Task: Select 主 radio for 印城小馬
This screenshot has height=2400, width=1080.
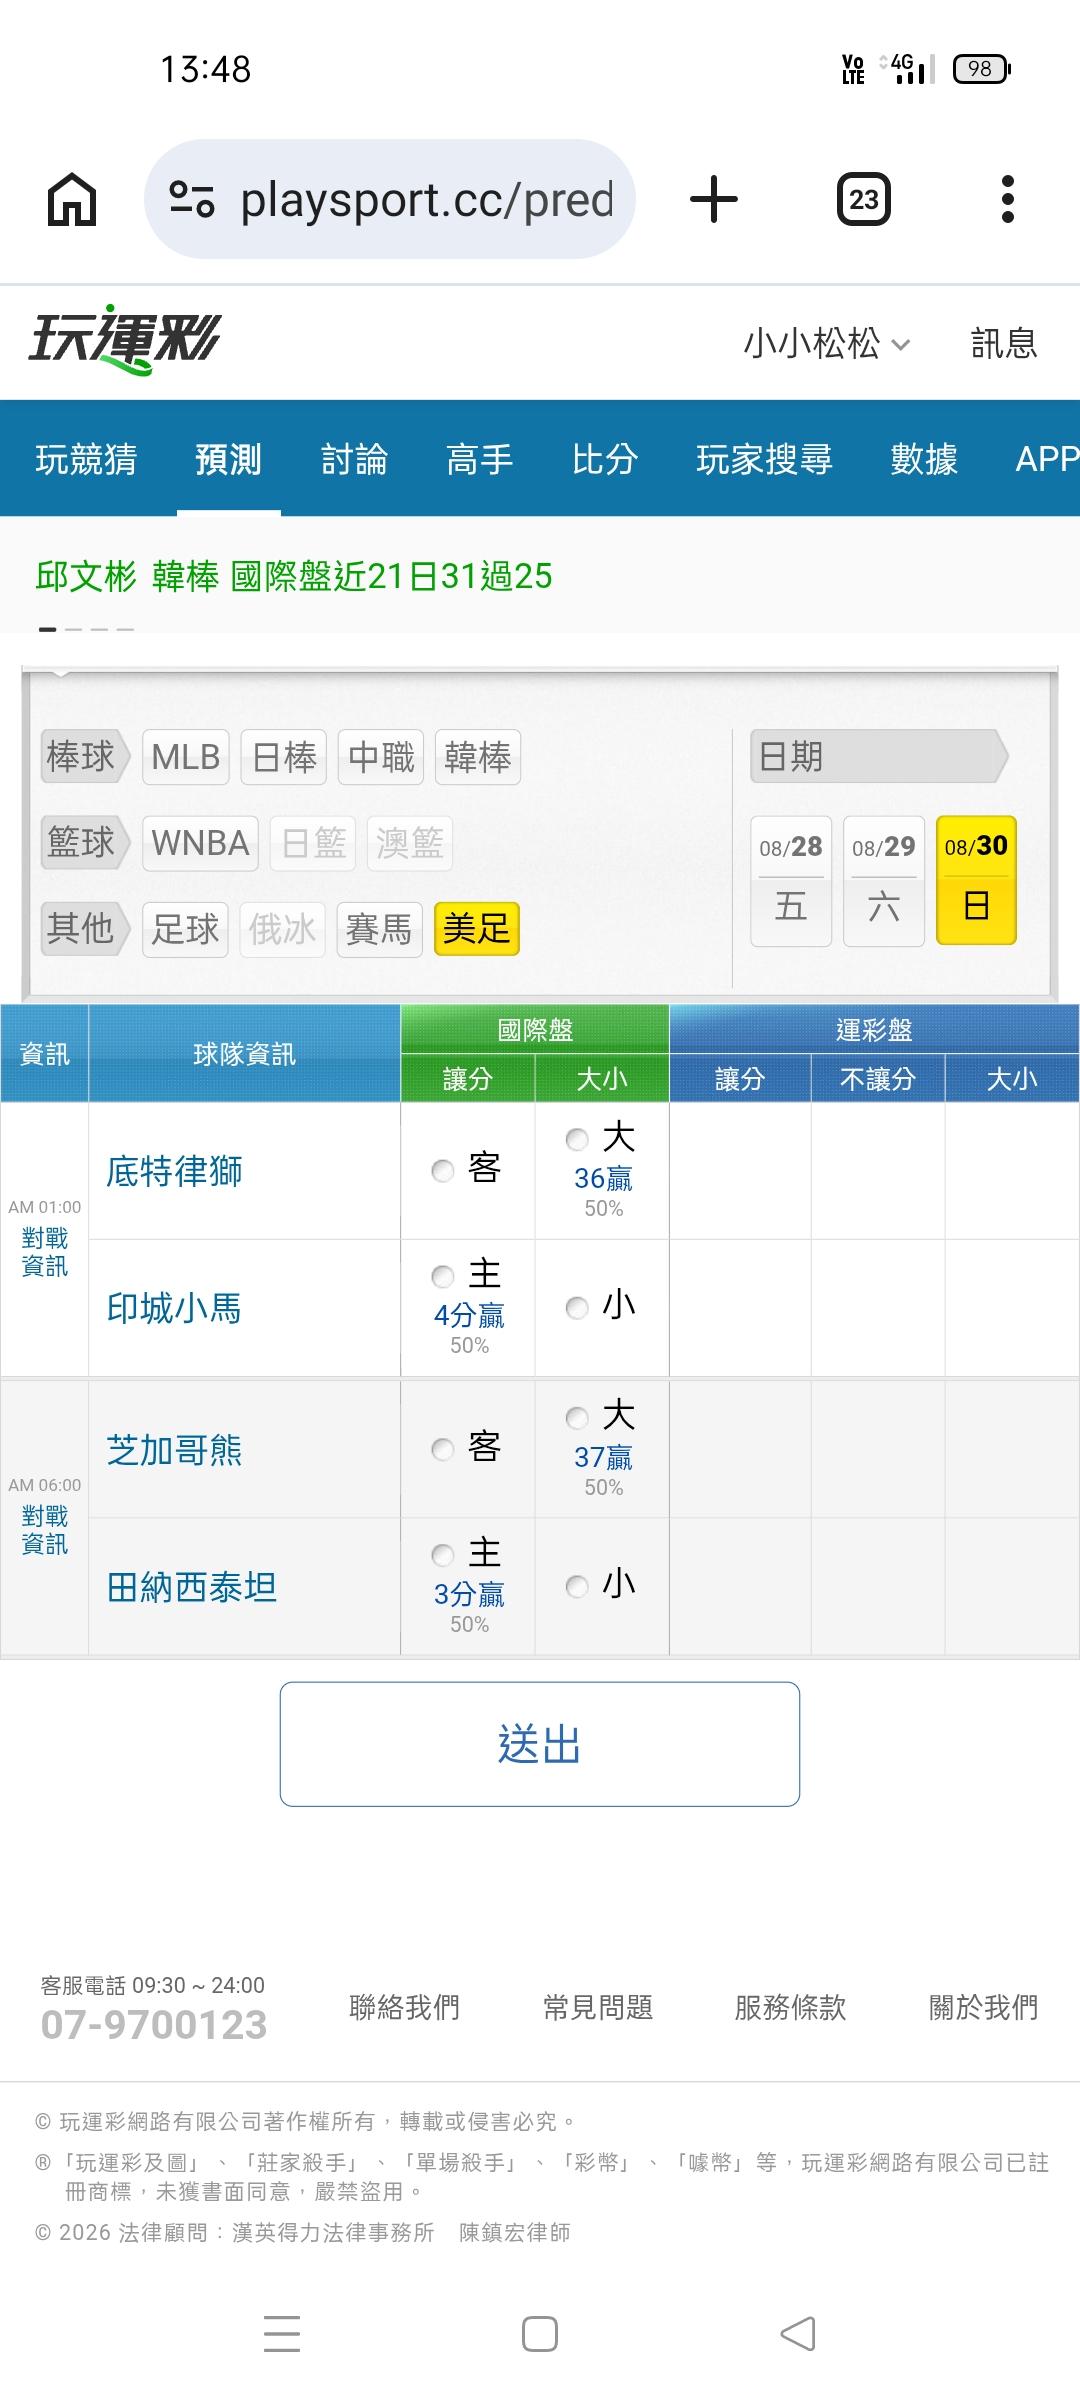Action: [x=442, y=1276]
